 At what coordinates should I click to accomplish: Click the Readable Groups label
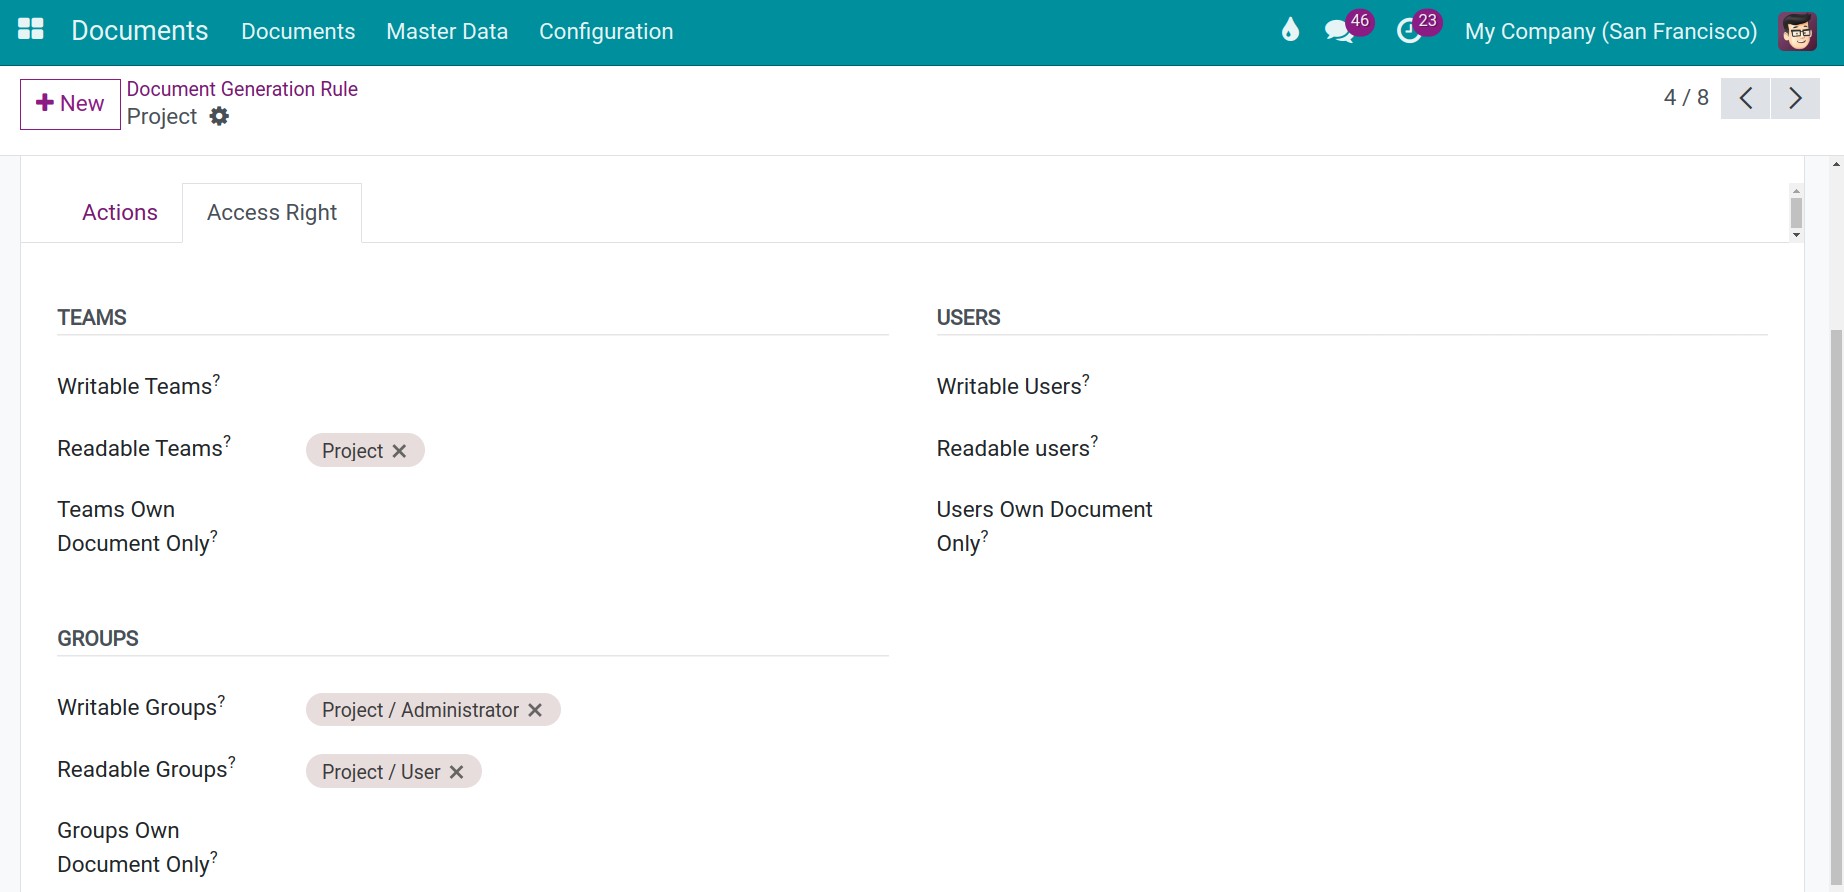pos(142,770)
